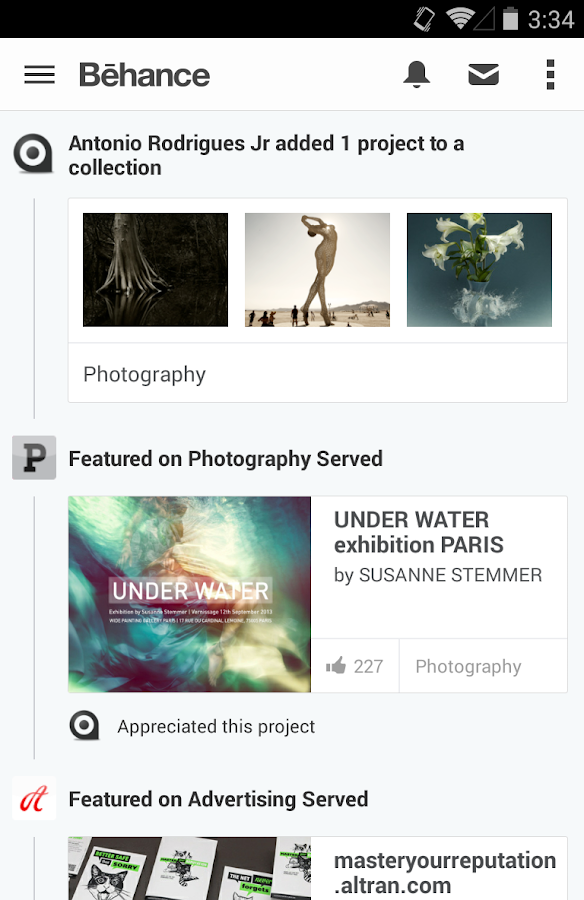The width and height of the screenshot is (584, 900).
Task: Tap the avatar next to Appreciated this project
Action: click(84, 727)
